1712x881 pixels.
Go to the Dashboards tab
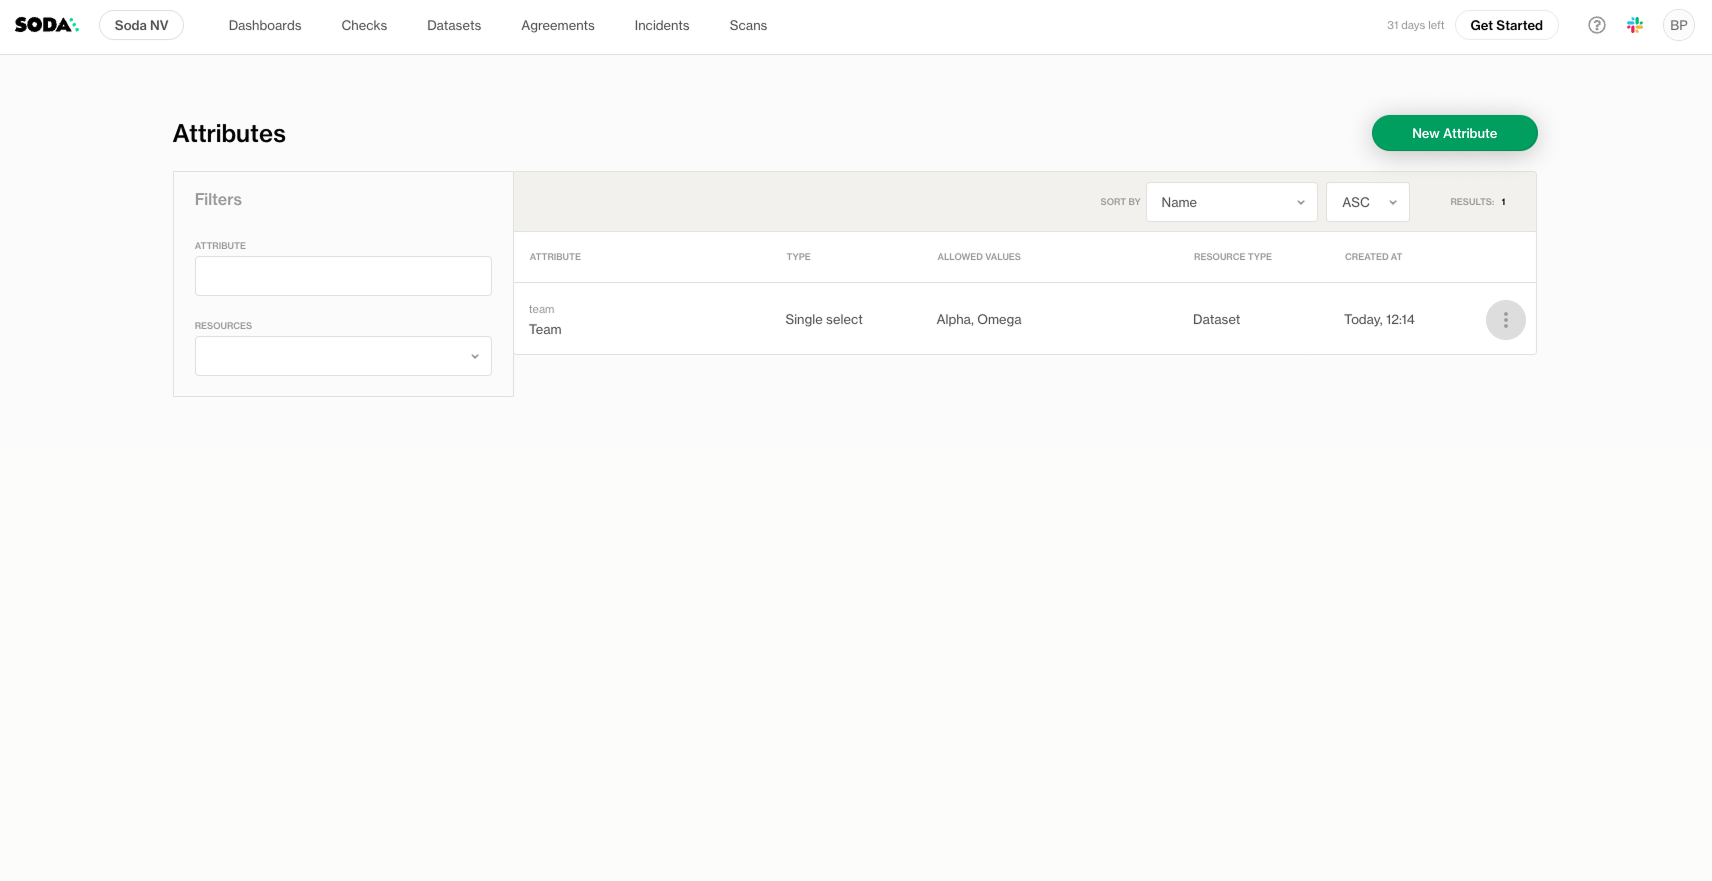(264, 25)
